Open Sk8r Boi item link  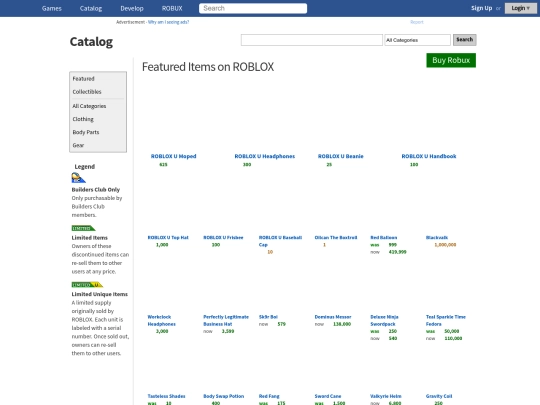(268, 317)
